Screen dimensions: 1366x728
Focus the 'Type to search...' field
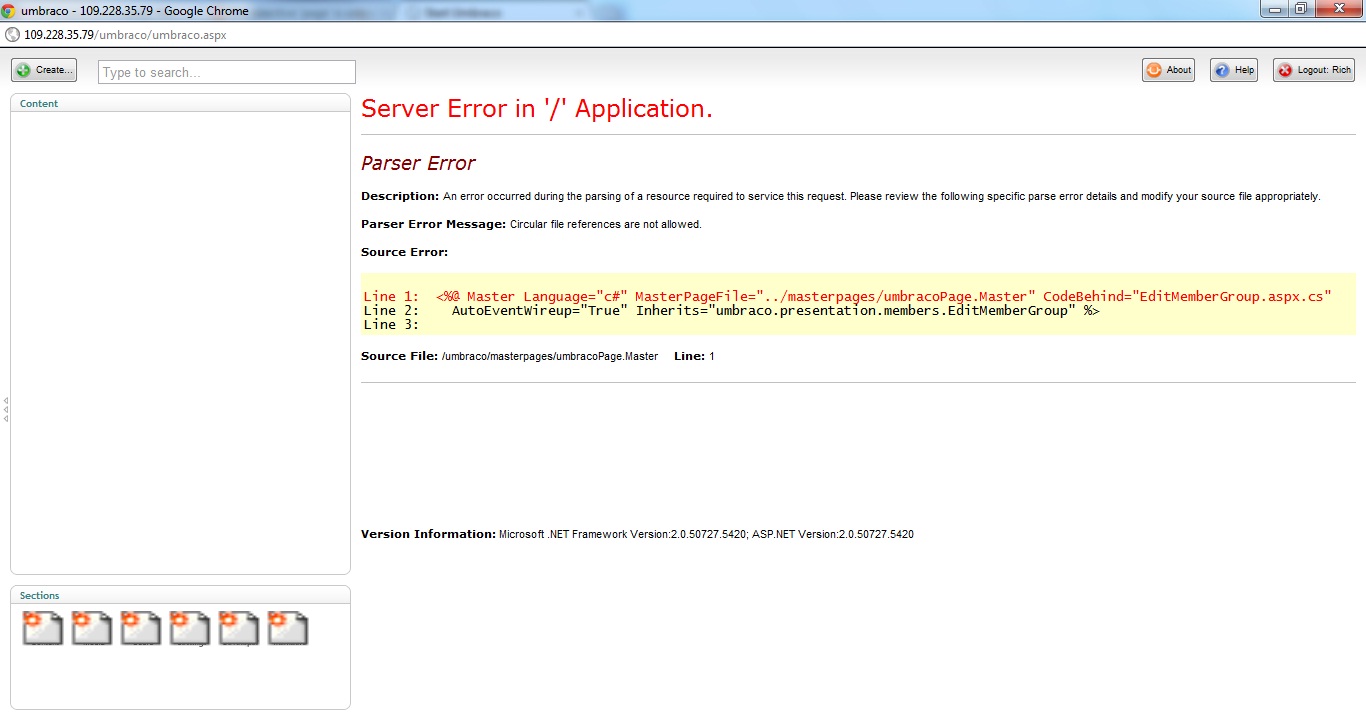pyautogui.click(x=227, y=72)
